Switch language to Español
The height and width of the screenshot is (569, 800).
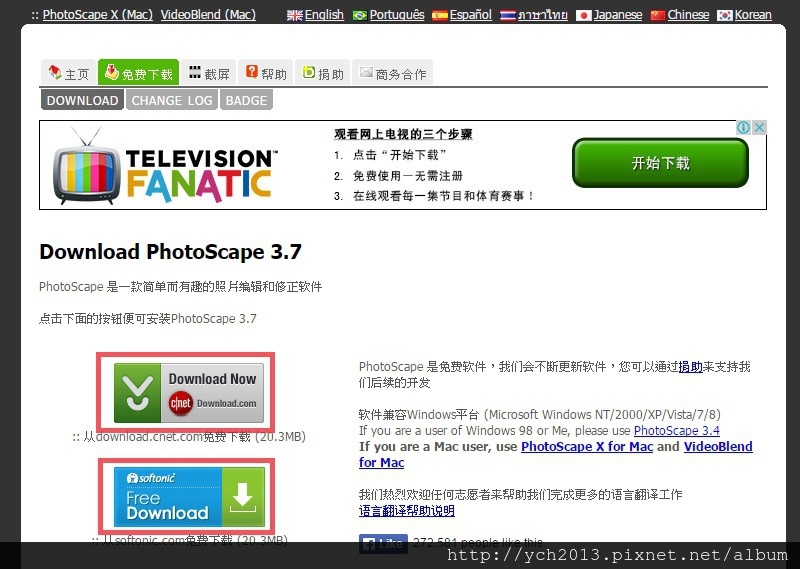(x=470, y=15)
